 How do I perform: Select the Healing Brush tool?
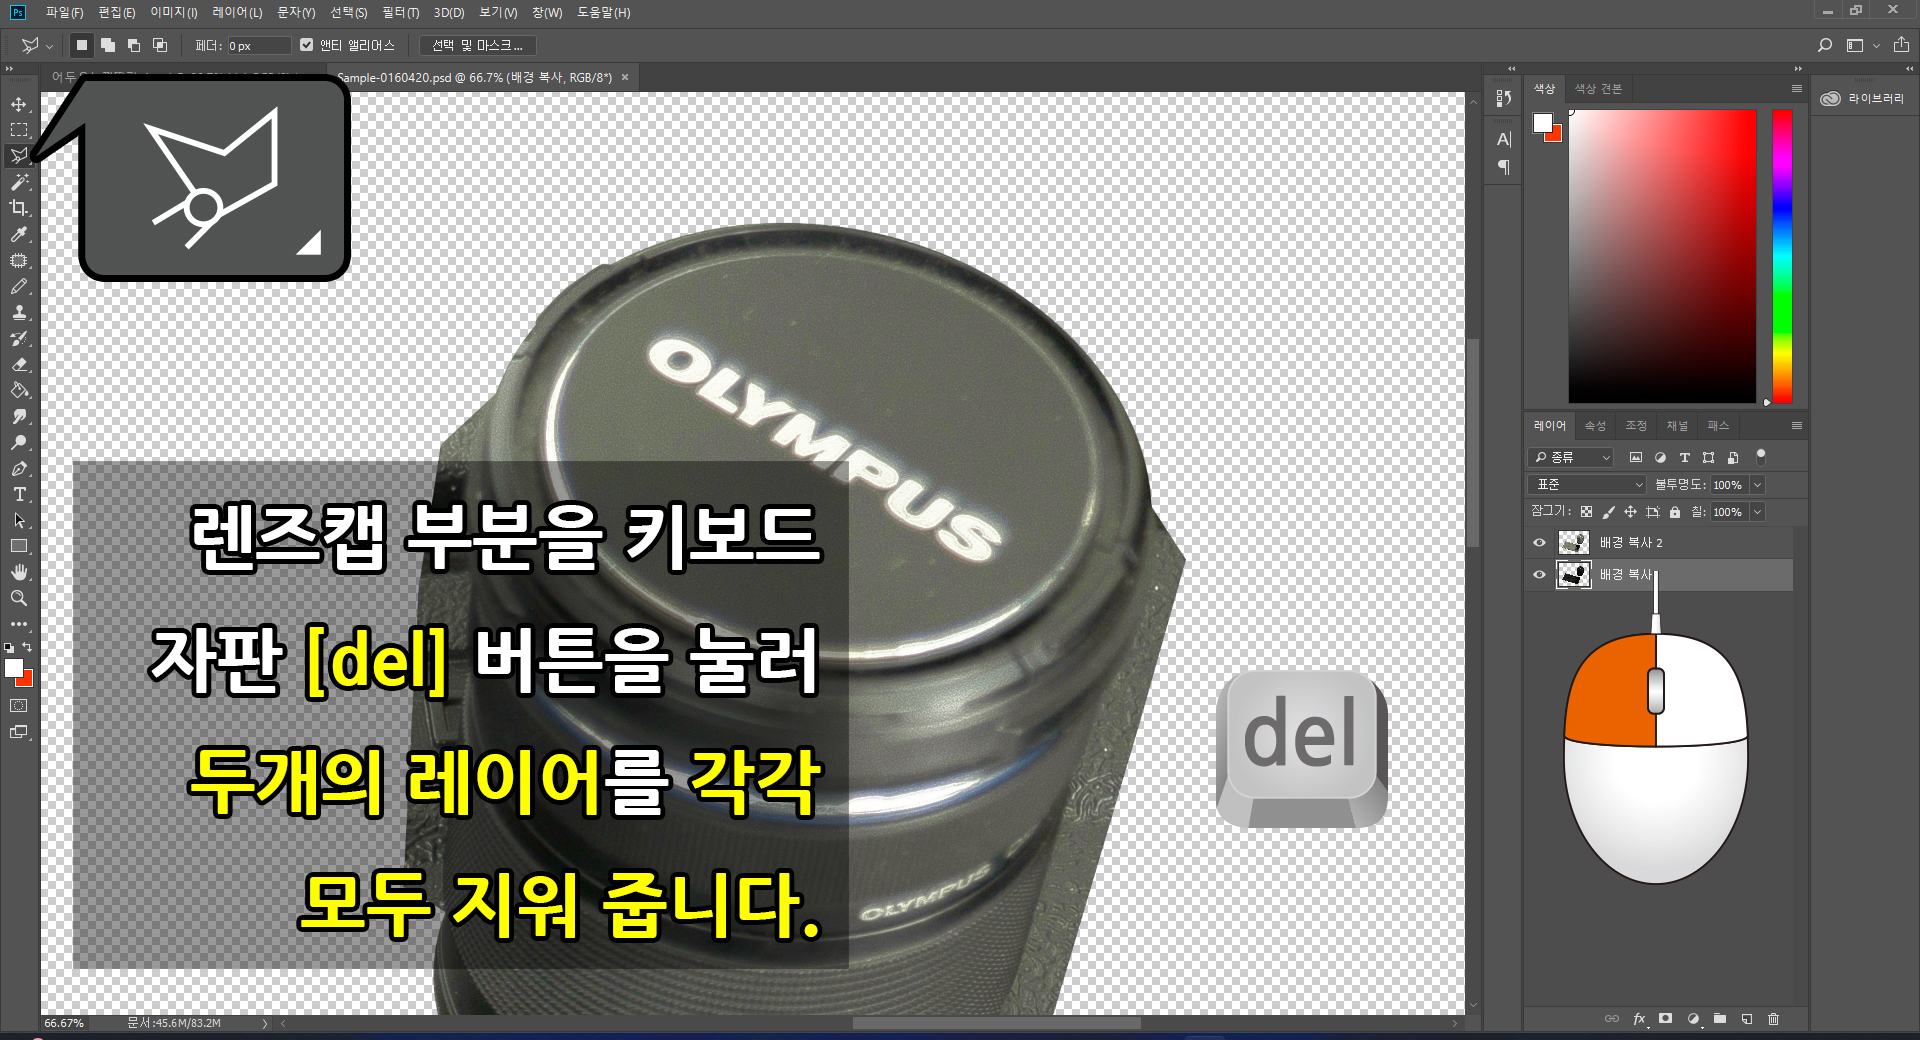click(x=19, y=260)
